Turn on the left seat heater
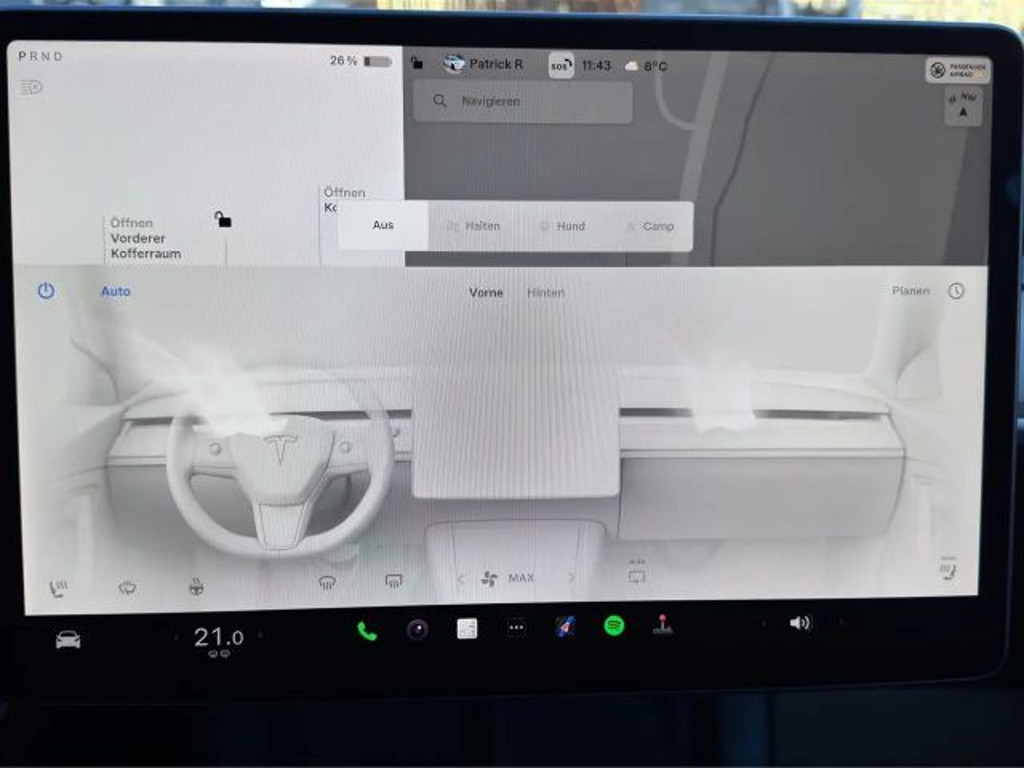 [57, 578]
